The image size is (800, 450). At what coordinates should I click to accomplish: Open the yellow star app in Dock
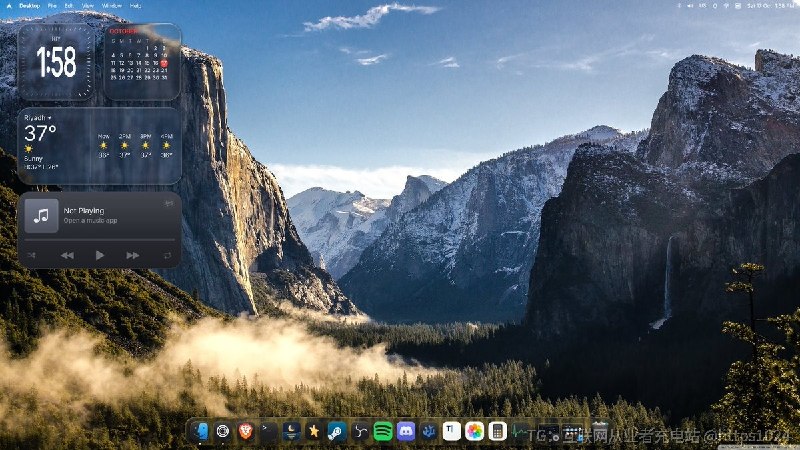(314, 432)
